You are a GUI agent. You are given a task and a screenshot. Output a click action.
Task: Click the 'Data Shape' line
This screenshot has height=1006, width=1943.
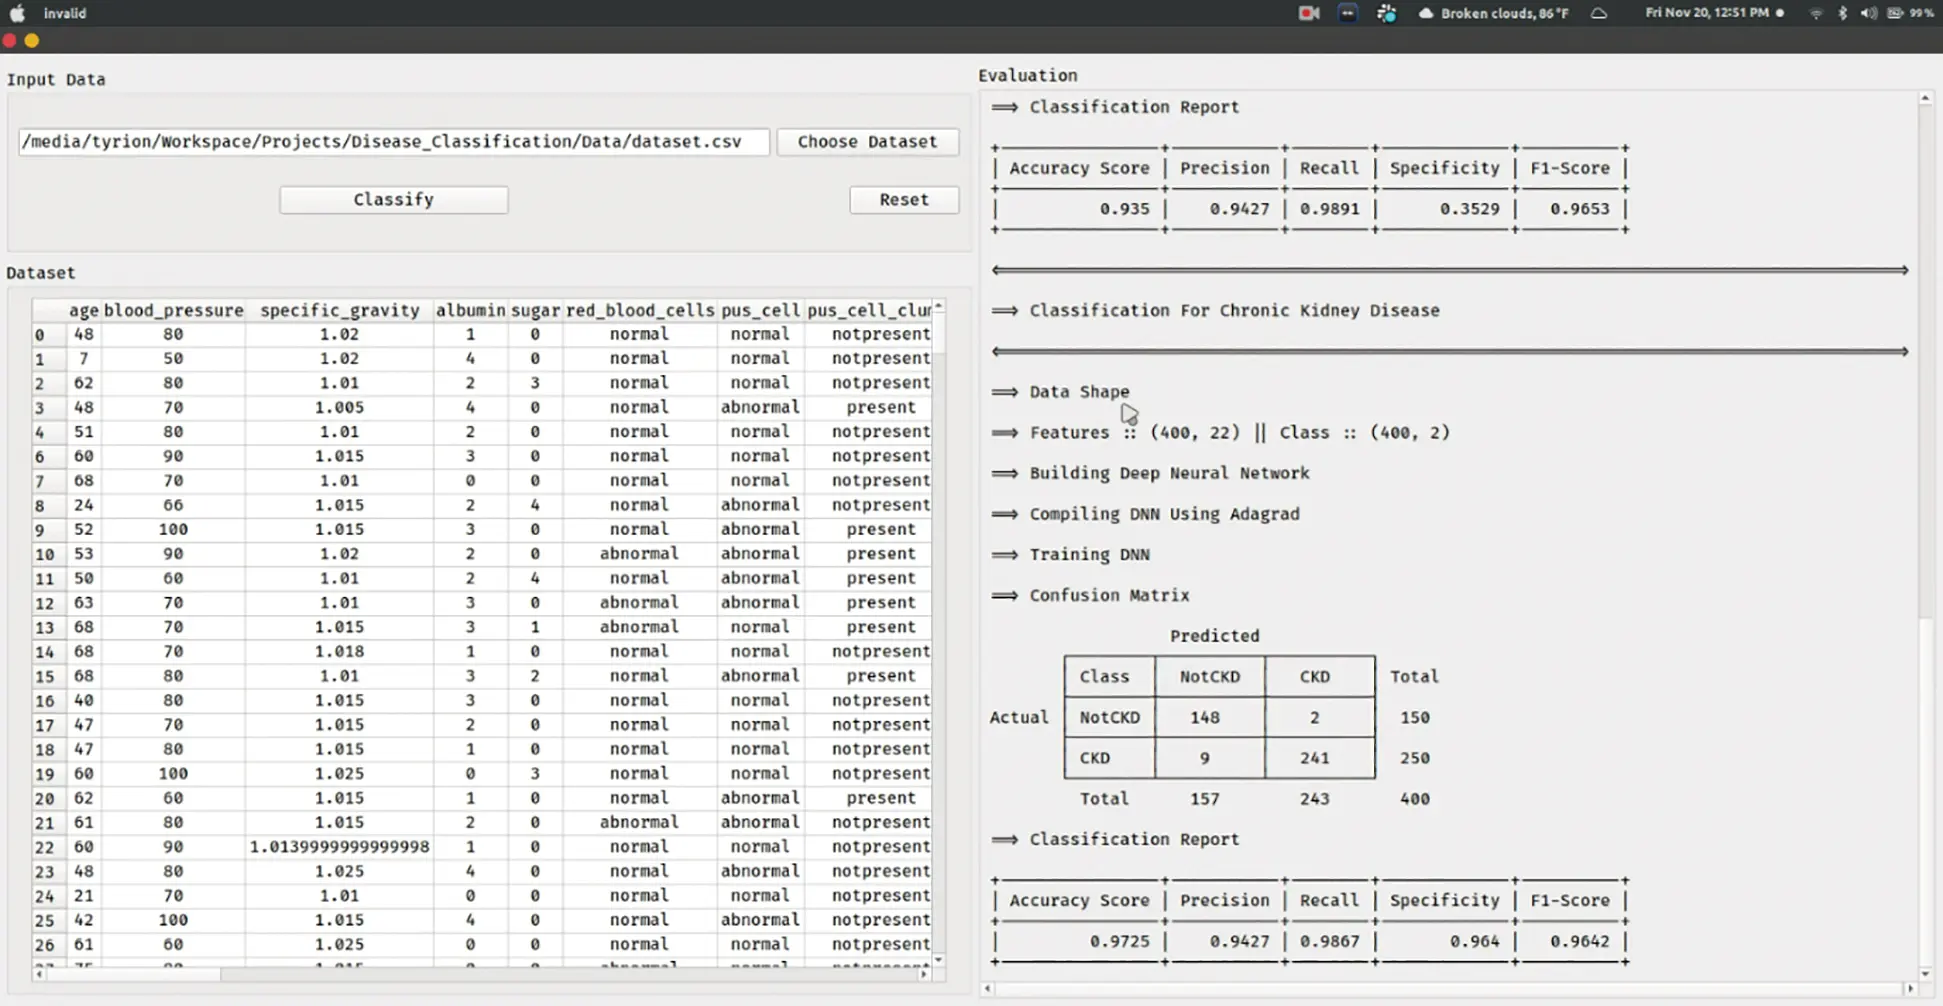click(x=1080, y=392)
